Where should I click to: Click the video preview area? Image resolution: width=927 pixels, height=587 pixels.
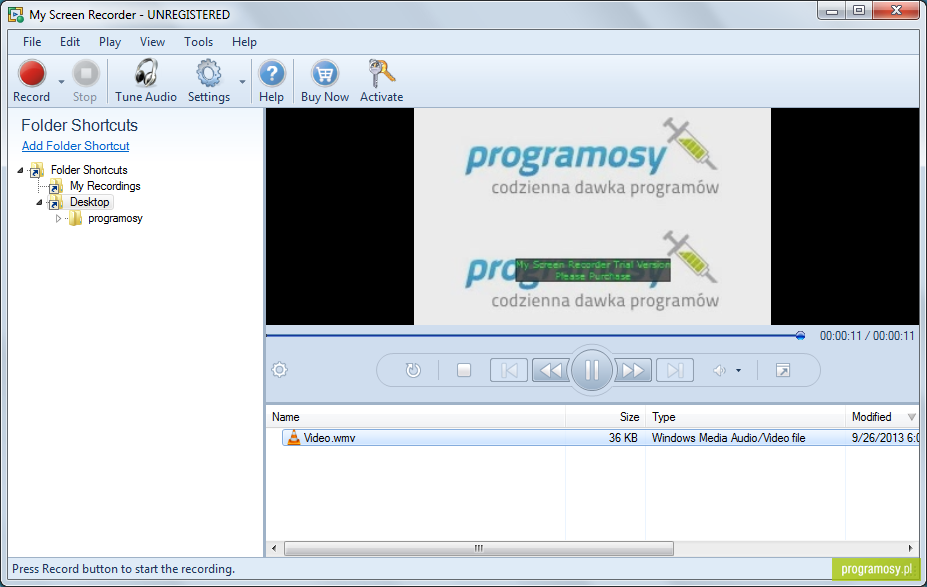click(x=592, y=216)
